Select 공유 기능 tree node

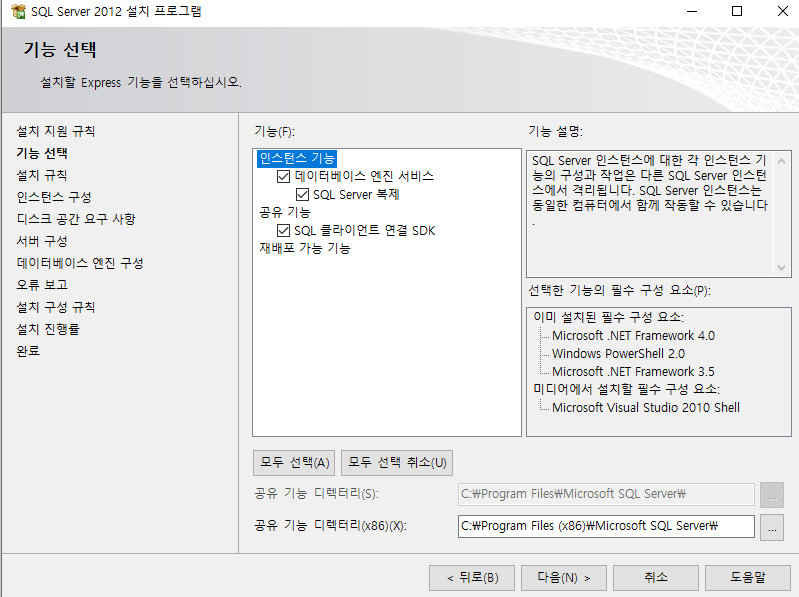285,212
